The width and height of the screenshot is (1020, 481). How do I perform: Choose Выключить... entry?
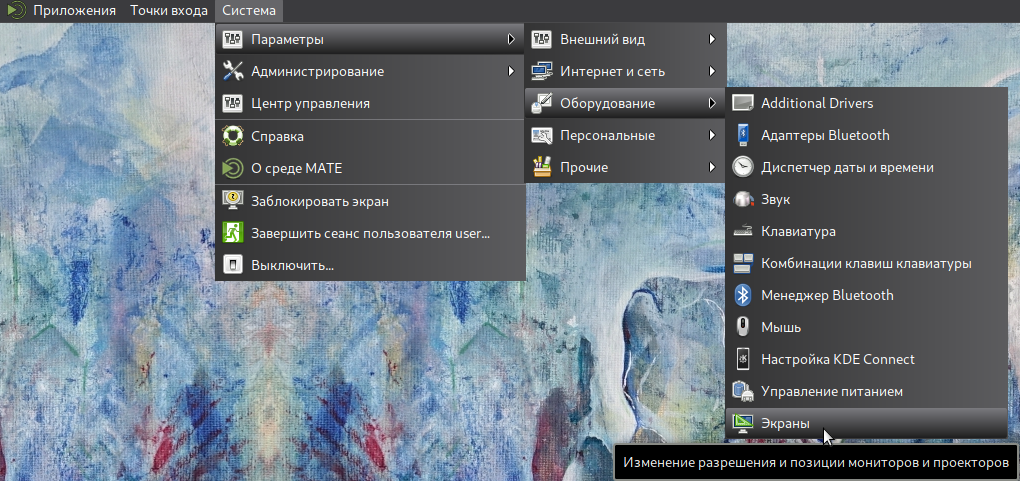pyautogui.click(x=369, y=266)
